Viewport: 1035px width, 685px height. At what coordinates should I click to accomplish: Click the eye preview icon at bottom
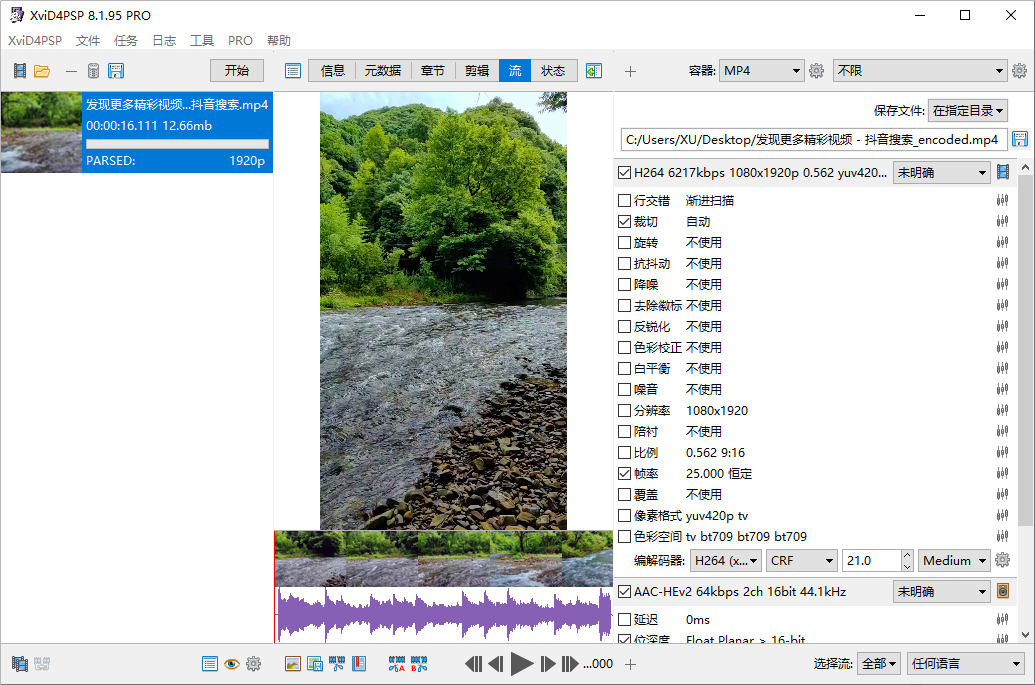tap(231, 663)
